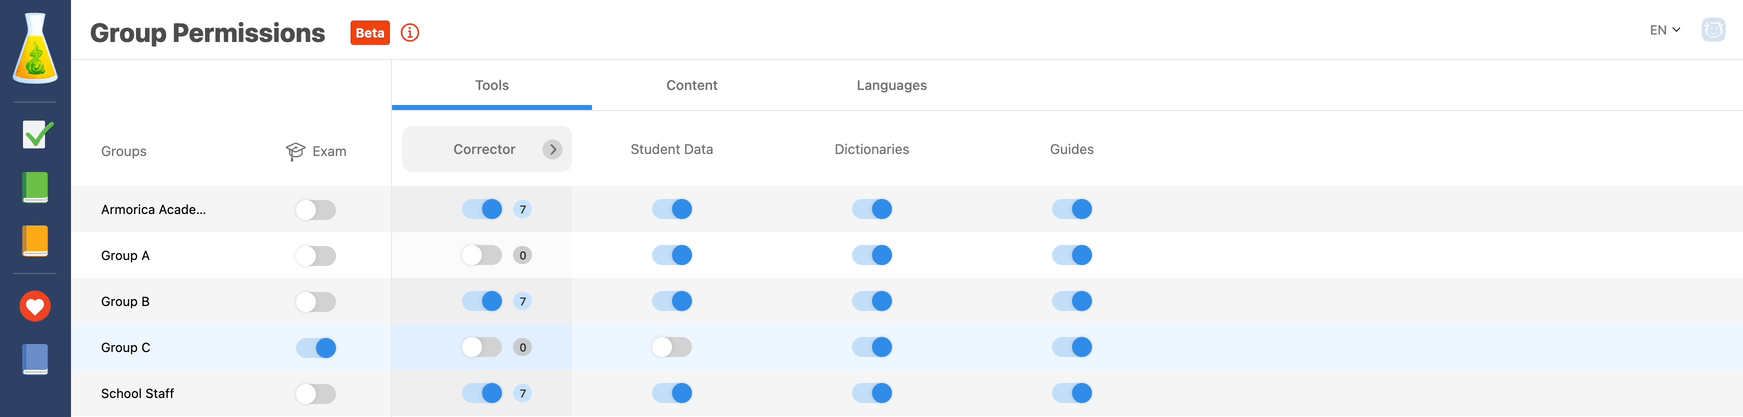Turn on Corrector toggle for Group A
Viewport: 1743px width, 417px height.
click(482, 255)
